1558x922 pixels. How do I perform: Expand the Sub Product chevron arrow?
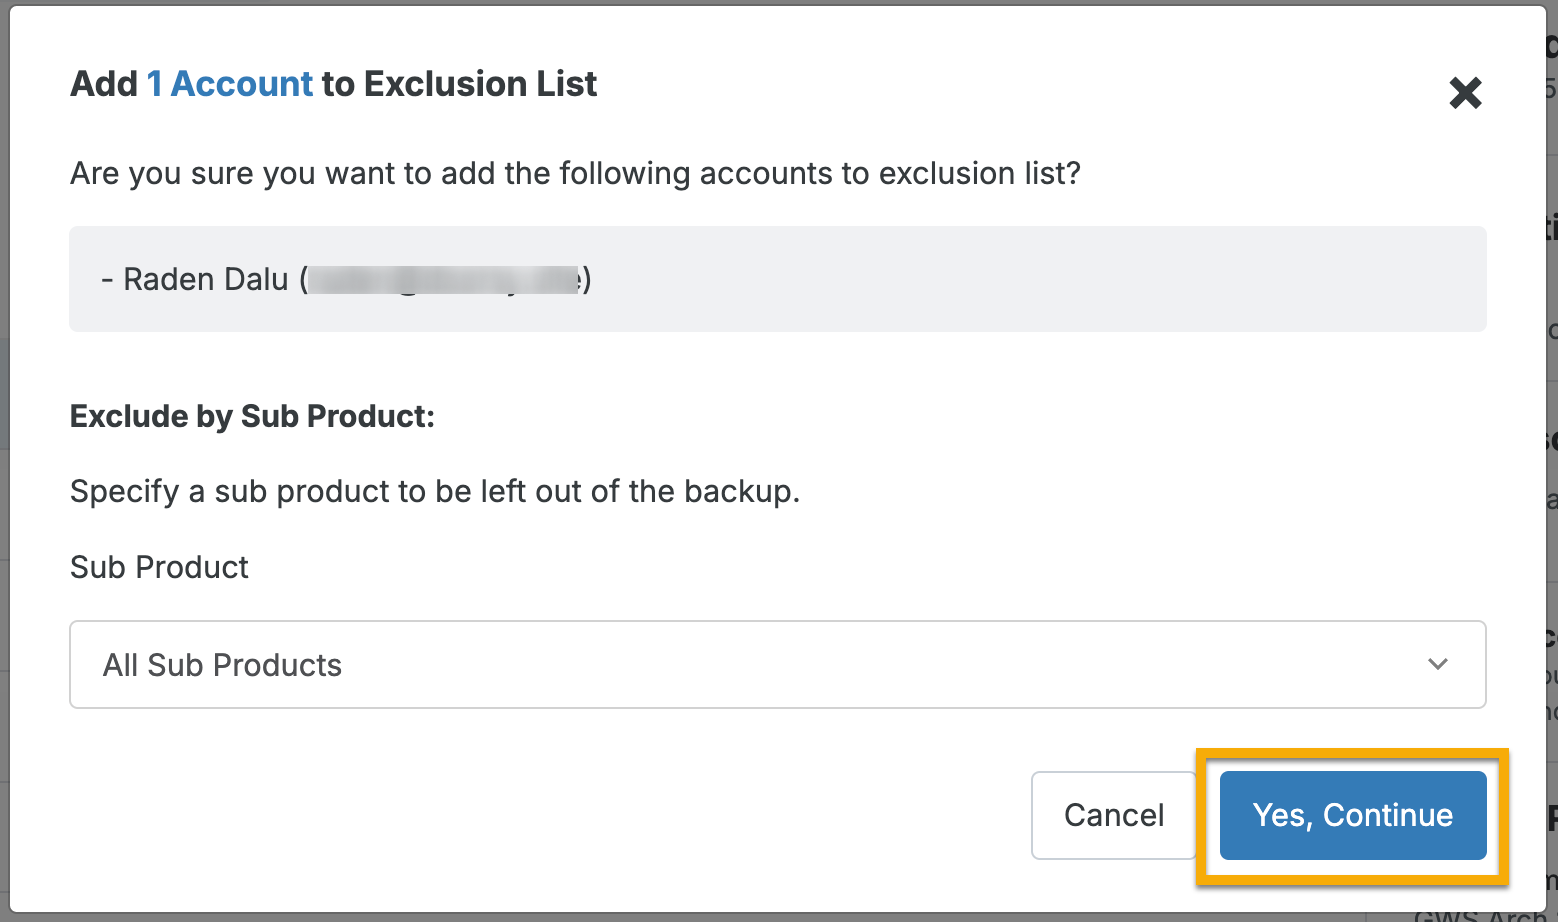tap(1438, 664)
